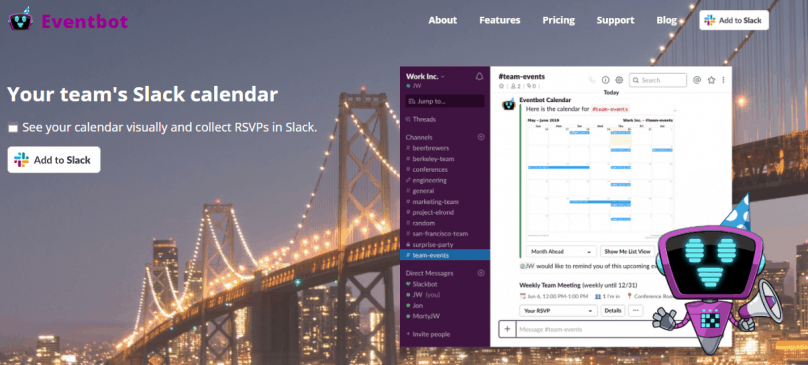808x365 pixels.
Task: Click the plus icon beside Channels
Action: point(481,137)
